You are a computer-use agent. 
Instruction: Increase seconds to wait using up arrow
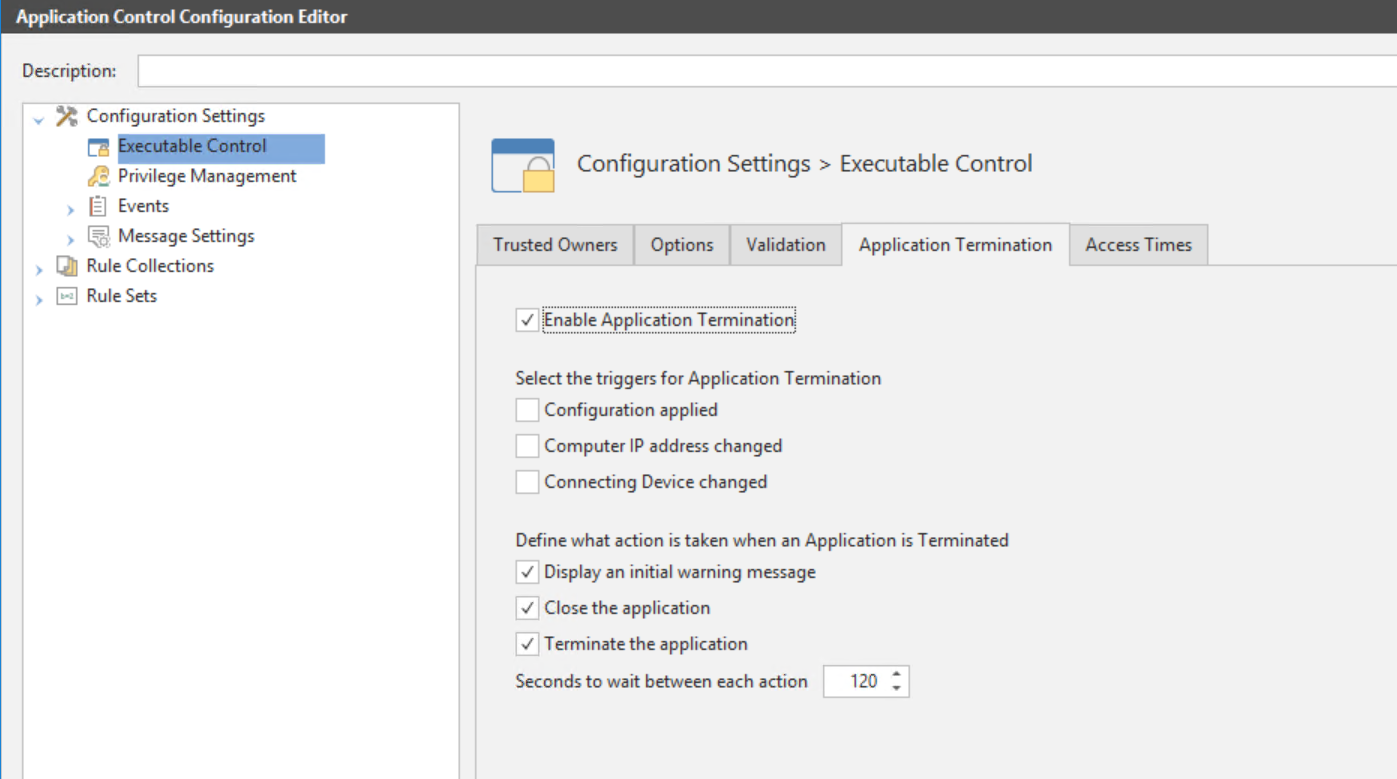tap(896, 674)
